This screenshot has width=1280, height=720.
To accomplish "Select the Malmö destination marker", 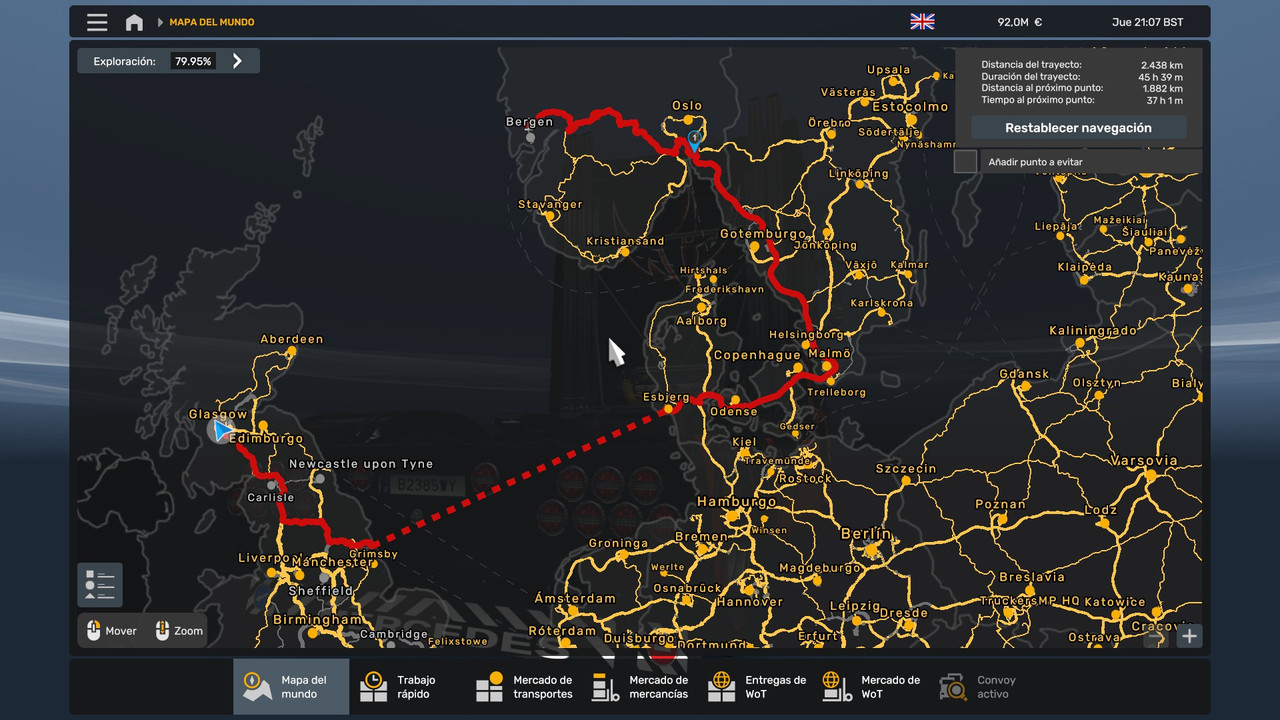I will coord(829,367).
